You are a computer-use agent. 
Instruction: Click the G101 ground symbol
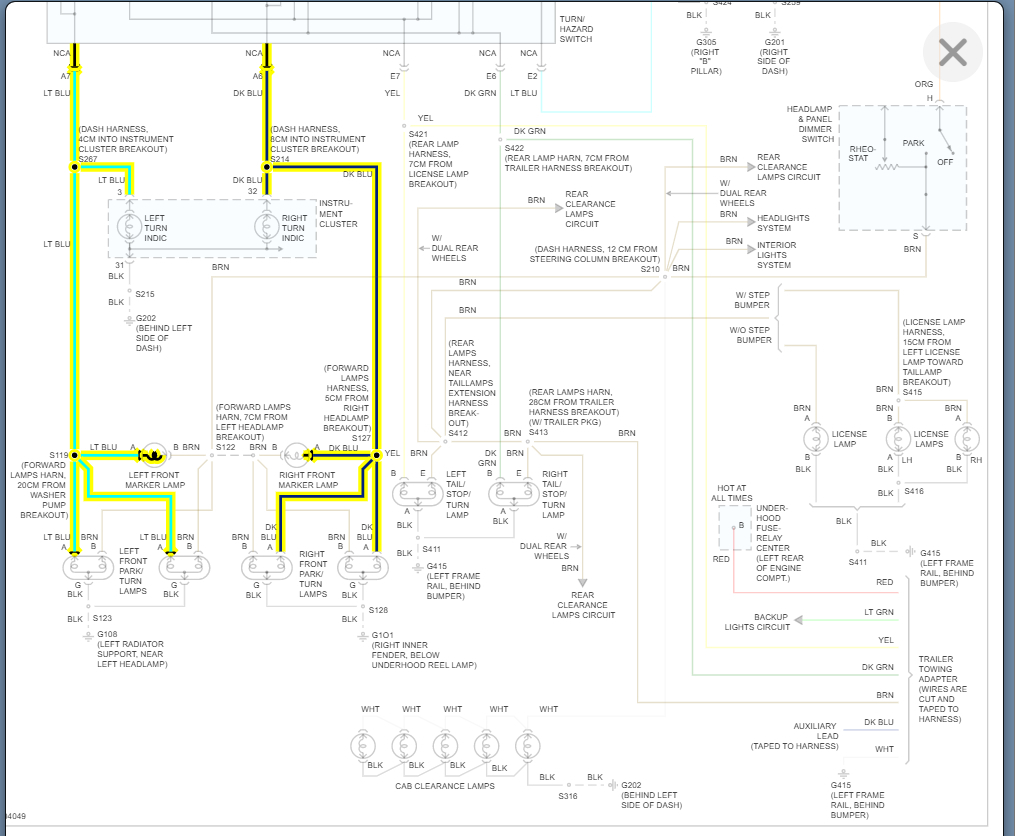coord(362,637)
